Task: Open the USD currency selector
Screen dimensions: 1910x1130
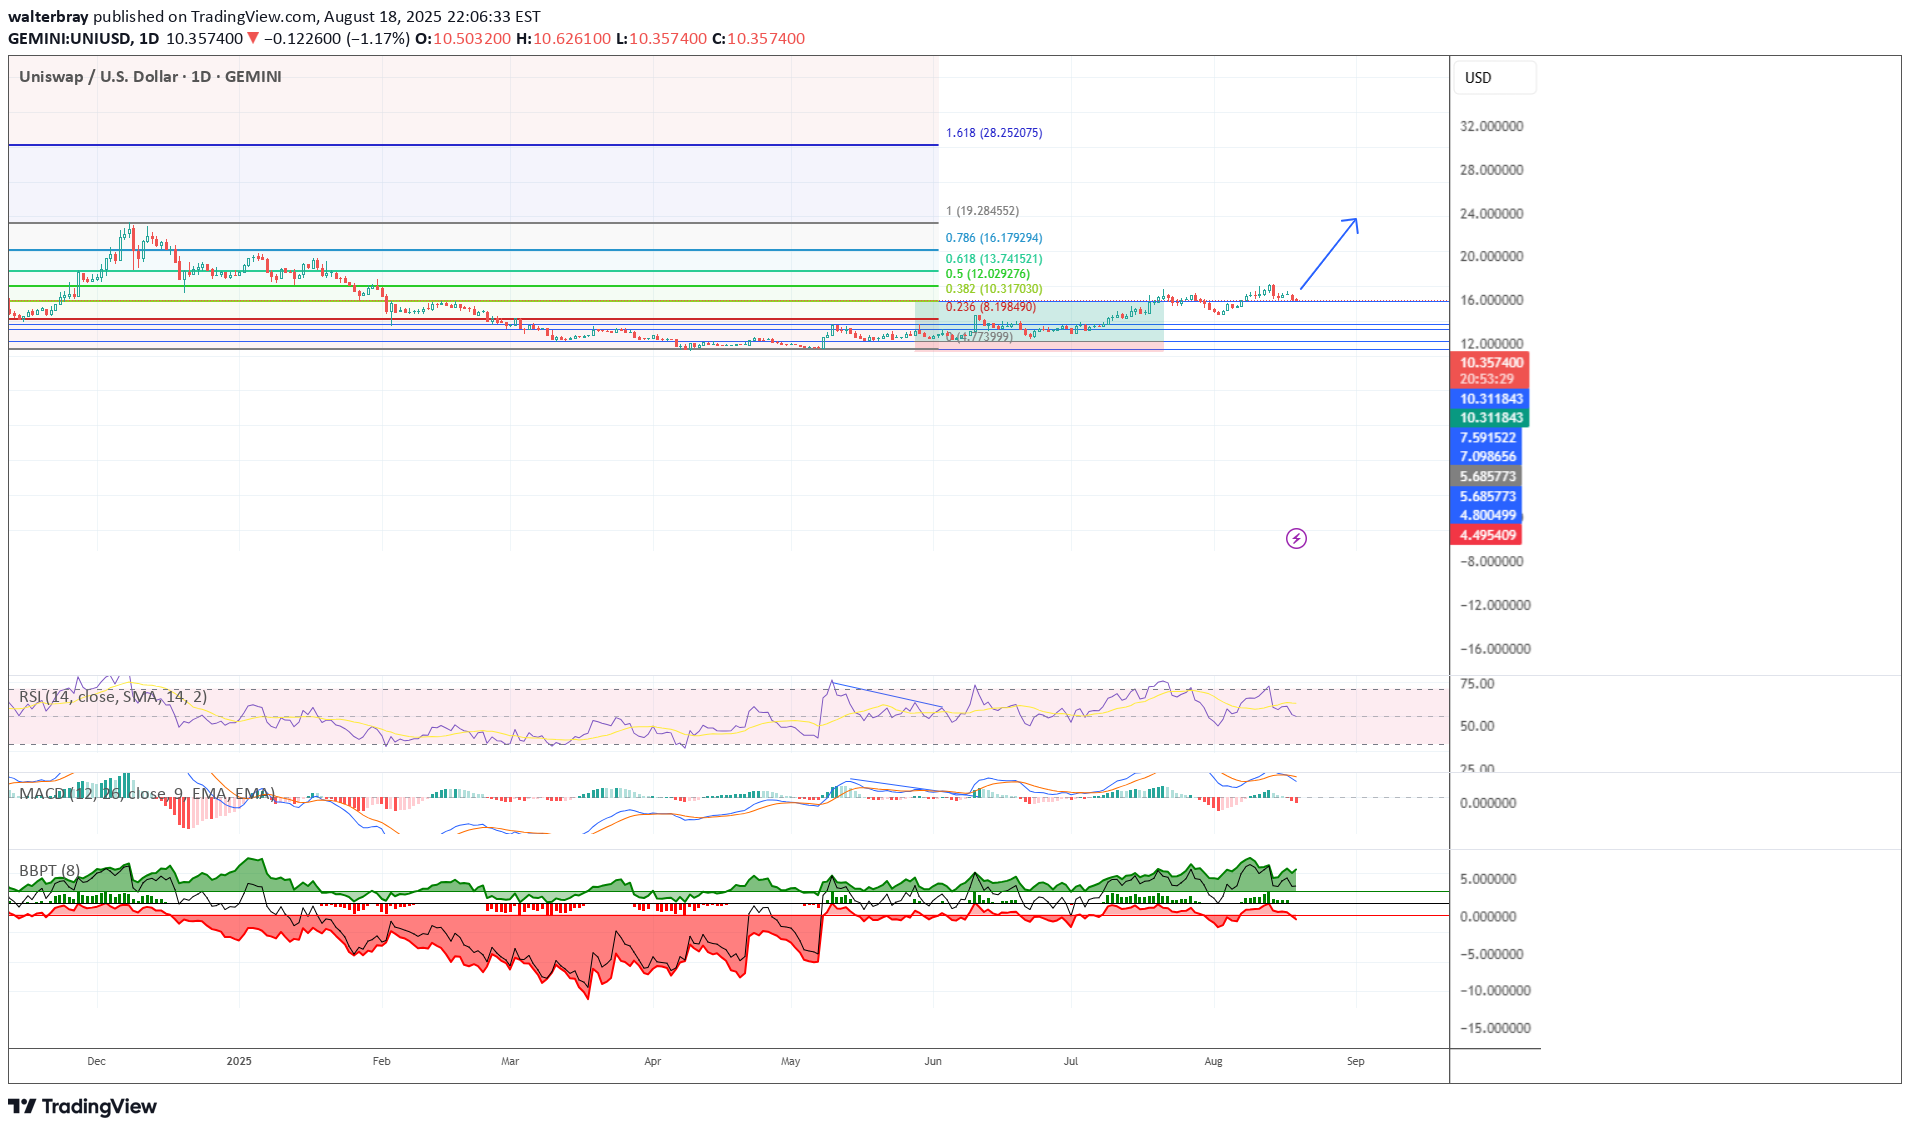Action: point(1495,78)
